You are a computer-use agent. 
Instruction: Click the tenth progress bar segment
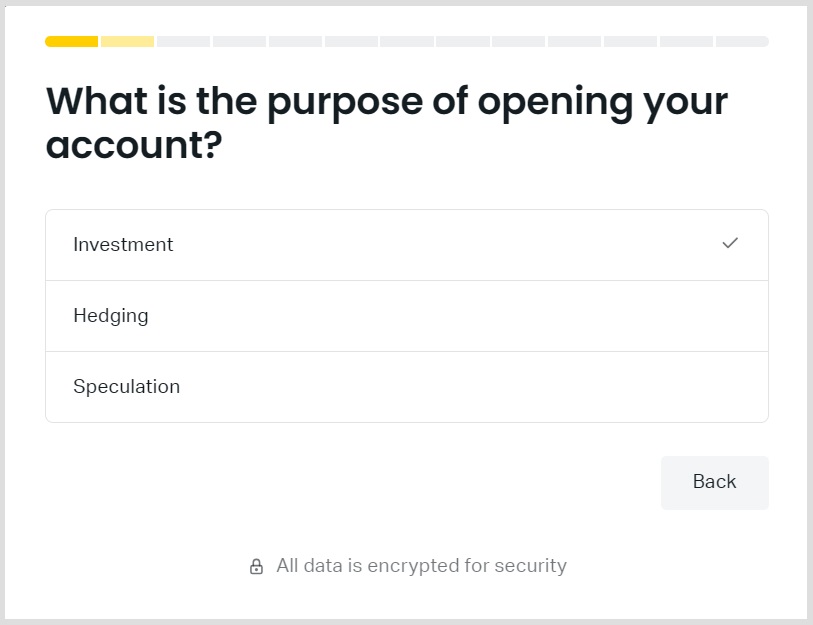click(575, 41)
